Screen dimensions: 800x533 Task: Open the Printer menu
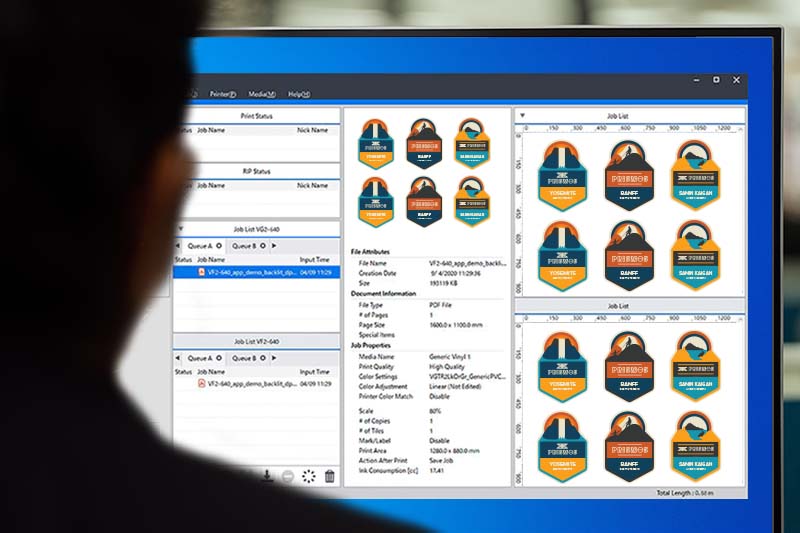point(222,94)
